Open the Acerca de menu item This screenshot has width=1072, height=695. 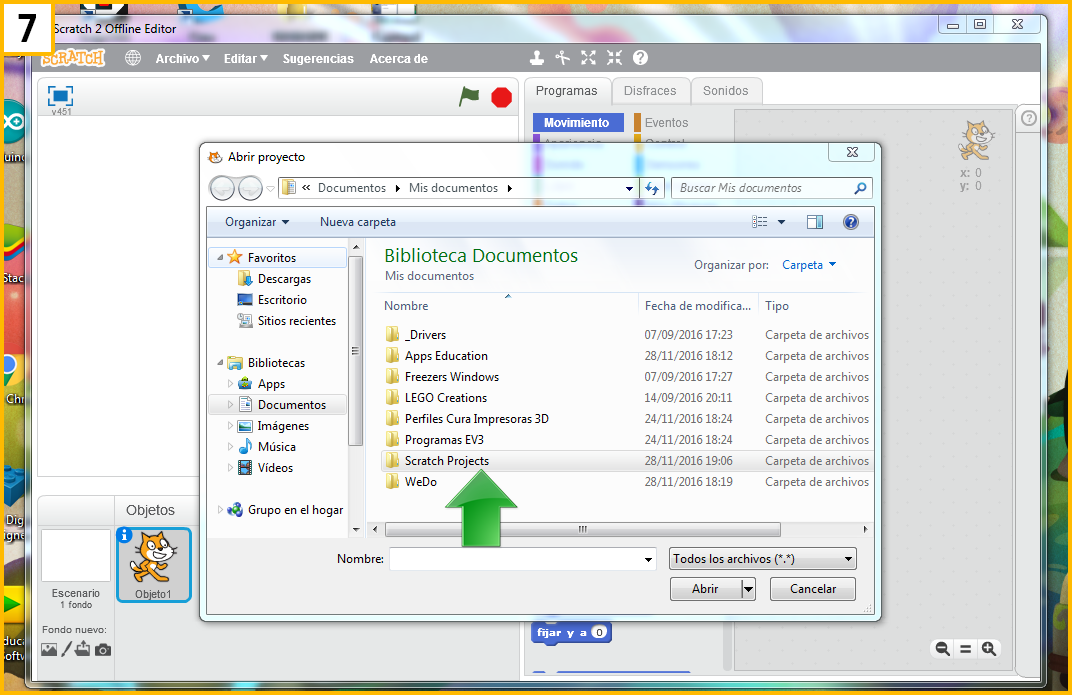399,59
